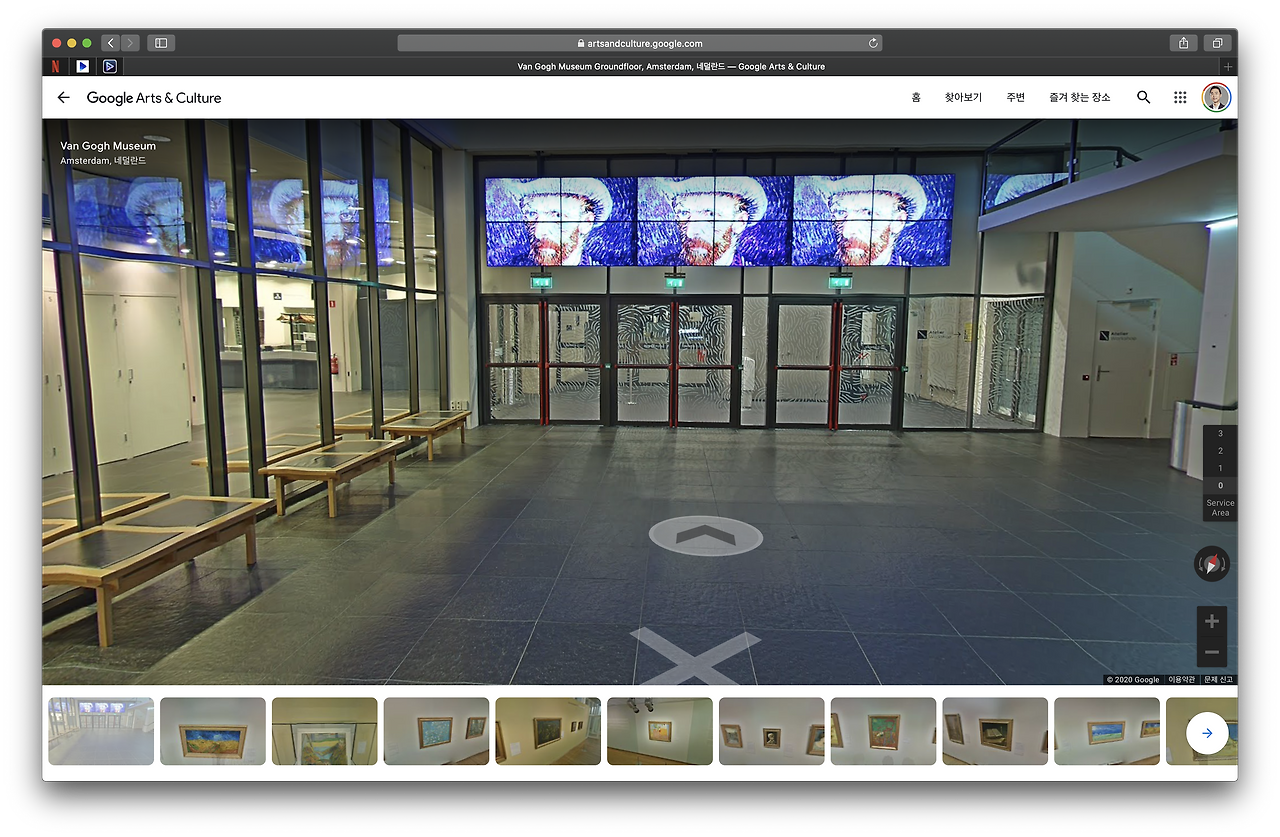Click the forward navigation arrow on the floor
The width and height of the screenshot is (1280, 837).
pyautogui.click(x=706, y=536)
